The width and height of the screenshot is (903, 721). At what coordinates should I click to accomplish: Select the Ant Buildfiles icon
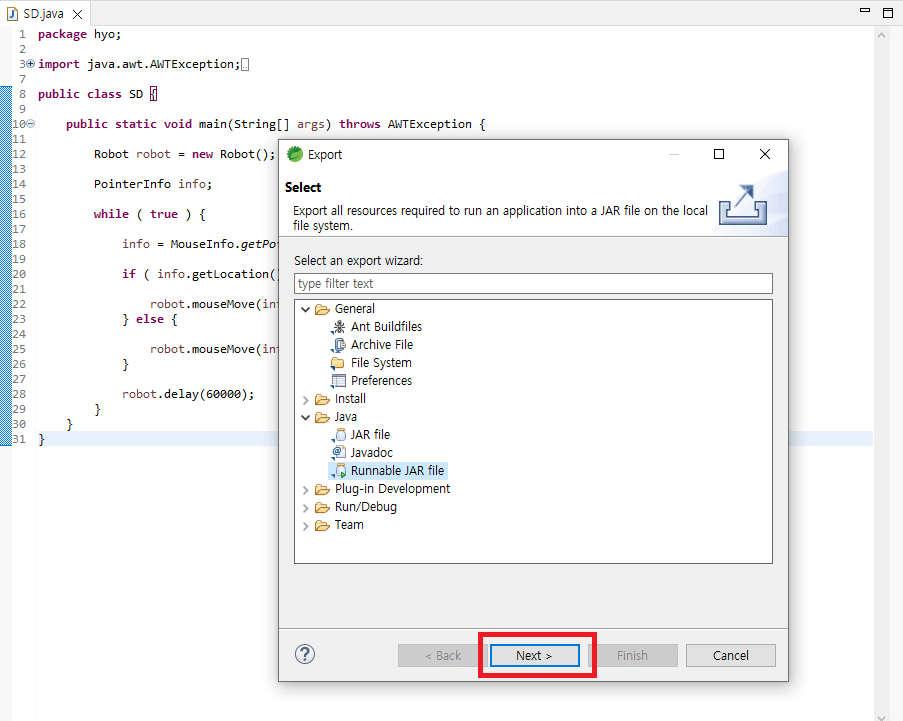pos(338,327)
